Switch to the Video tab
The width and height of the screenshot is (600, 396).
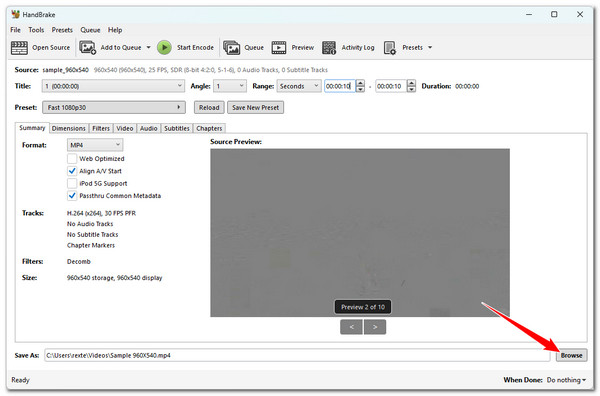point(125,128)
